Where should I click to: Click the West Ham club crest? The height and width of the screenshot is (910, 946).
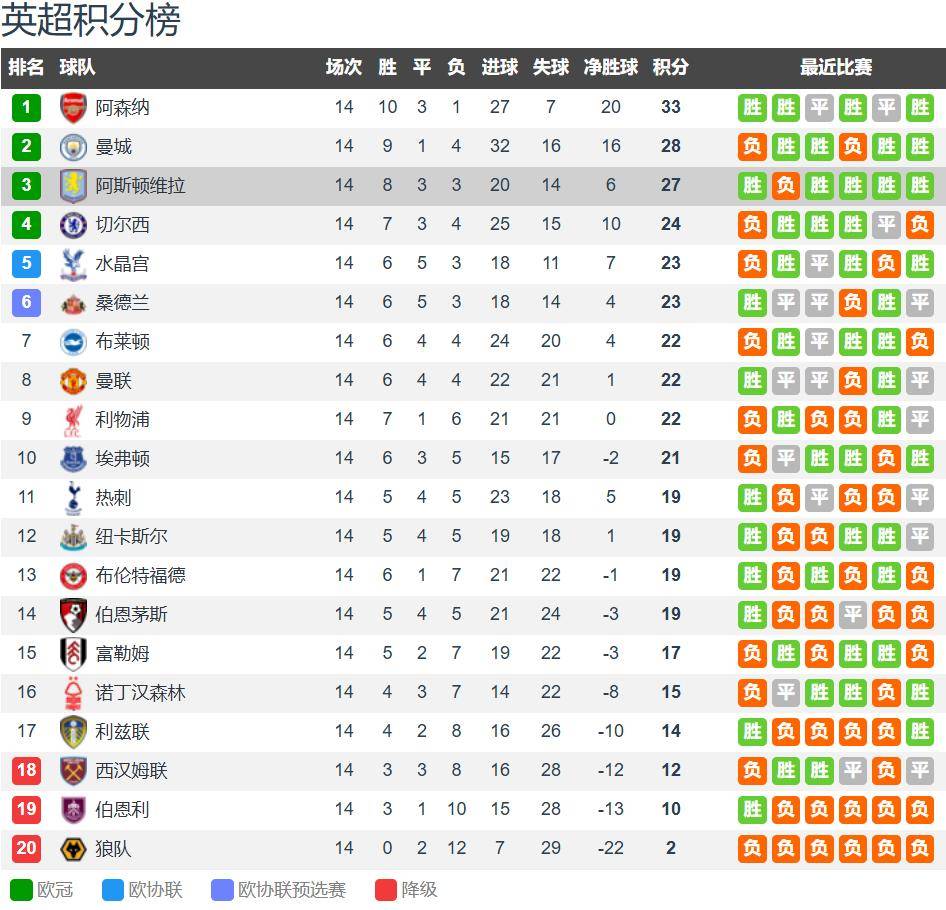74,771
